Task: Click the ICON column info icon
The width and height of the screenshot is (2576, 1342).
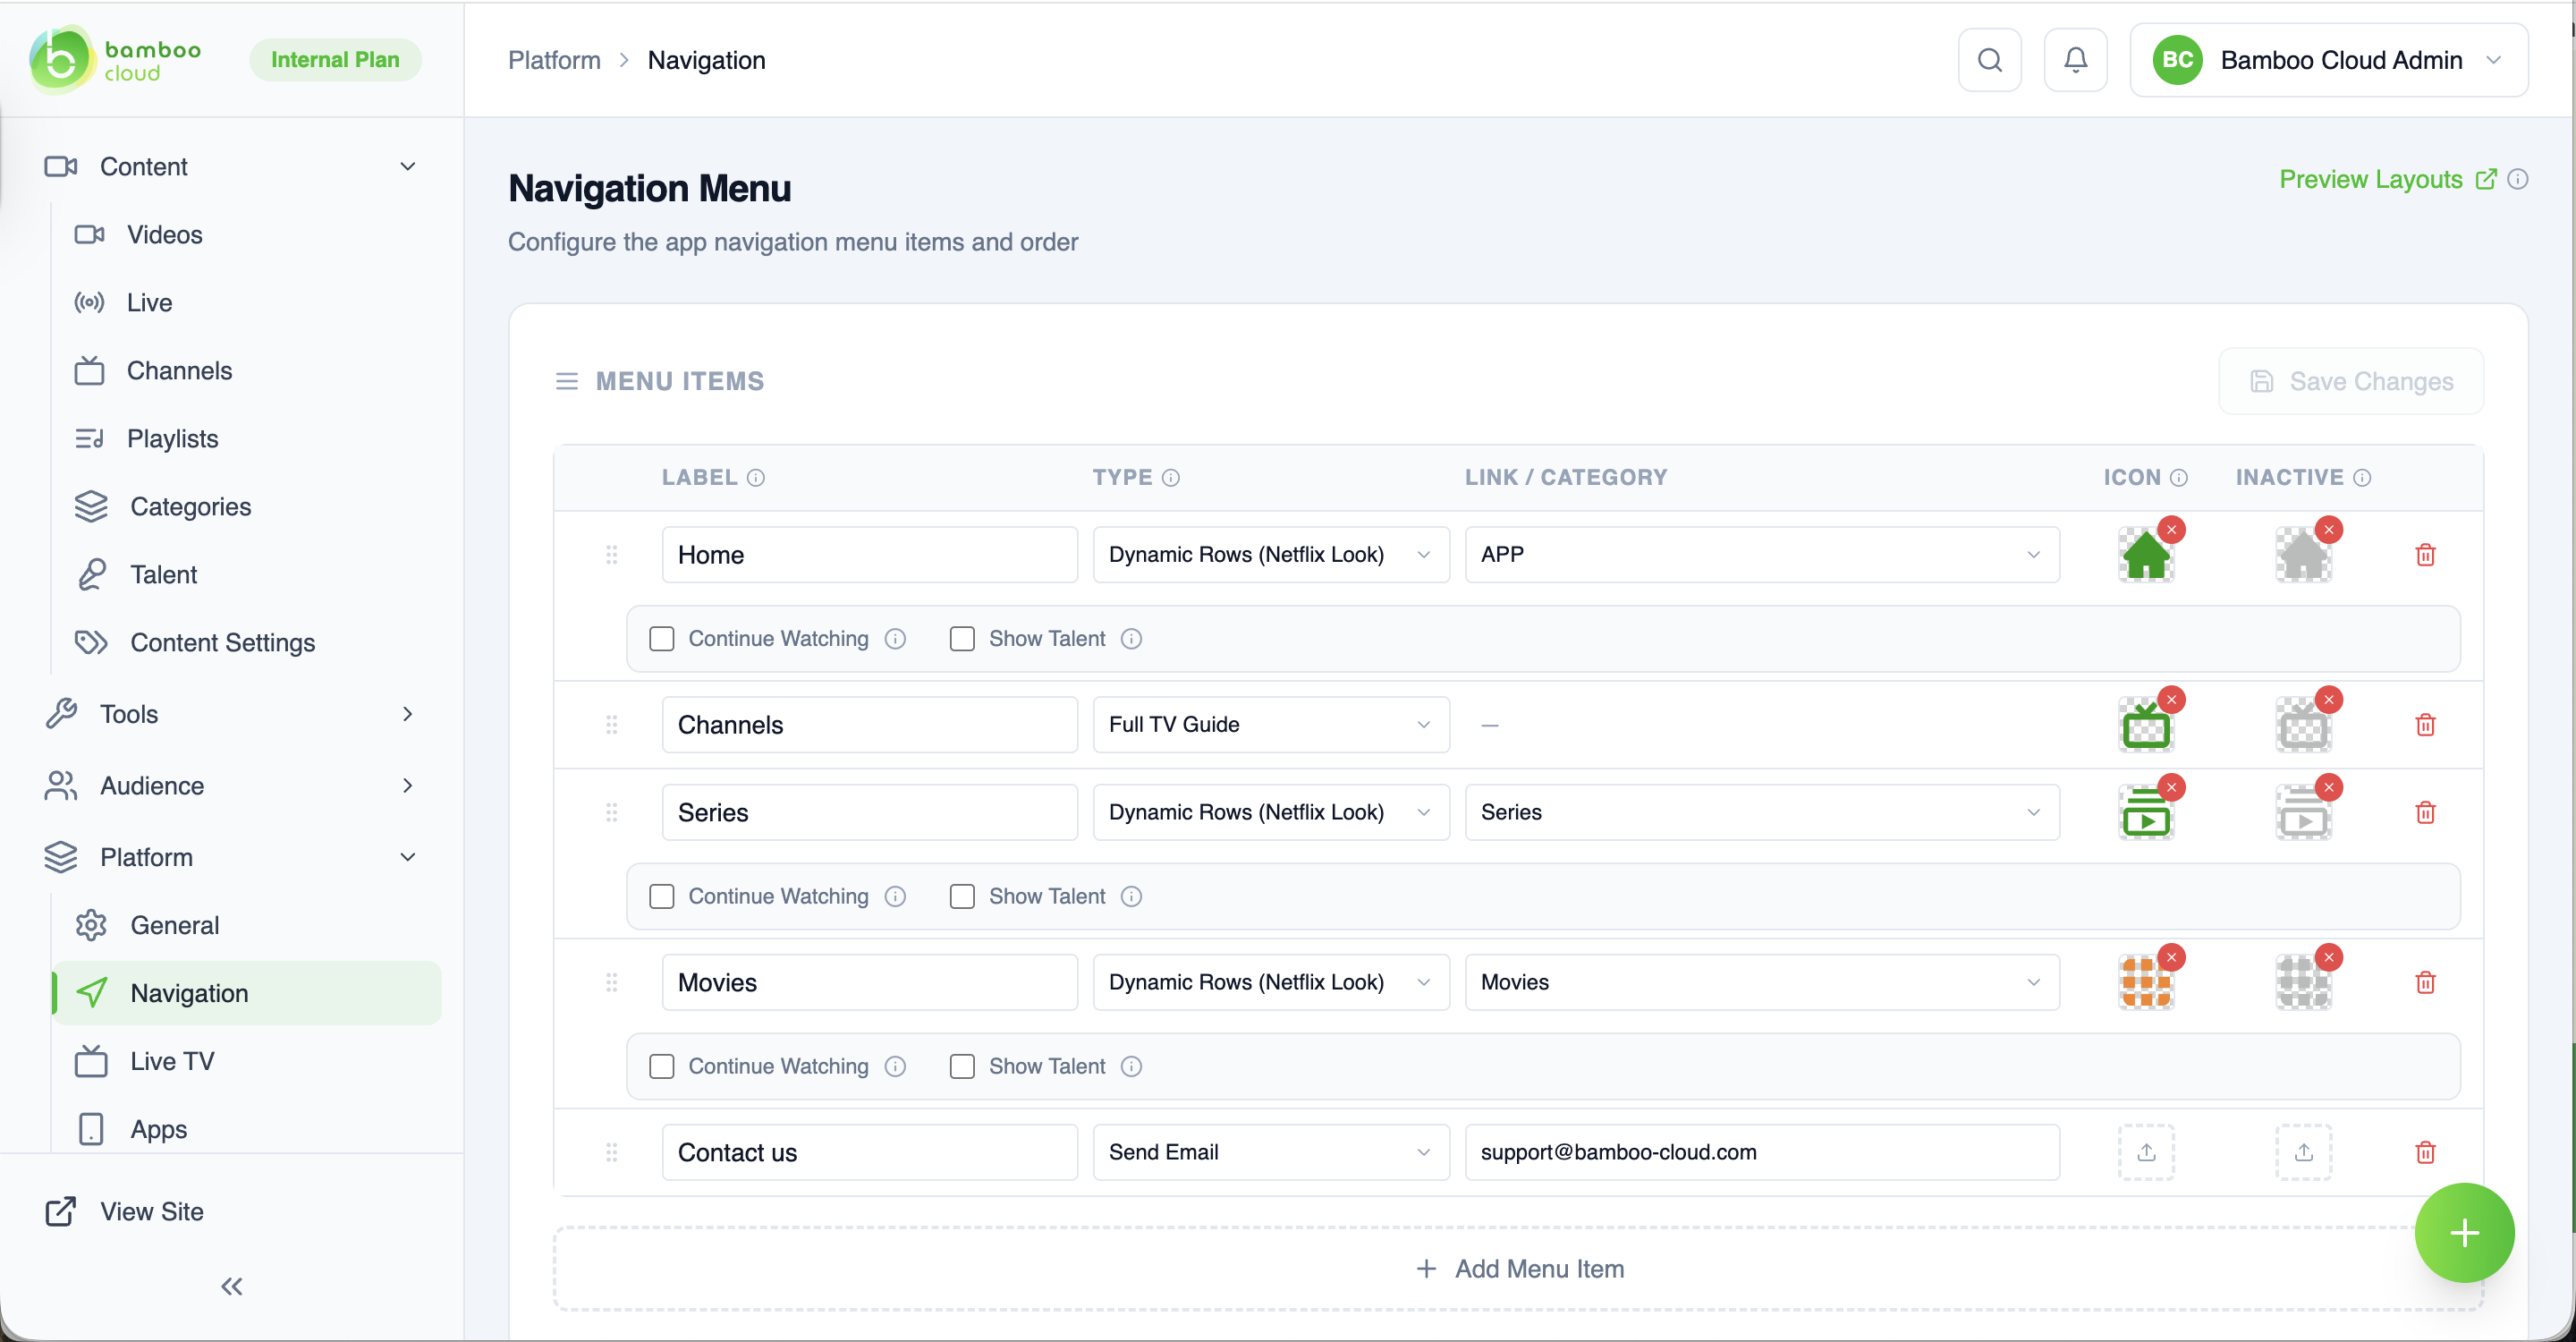Action: (x=2179, y=478)
